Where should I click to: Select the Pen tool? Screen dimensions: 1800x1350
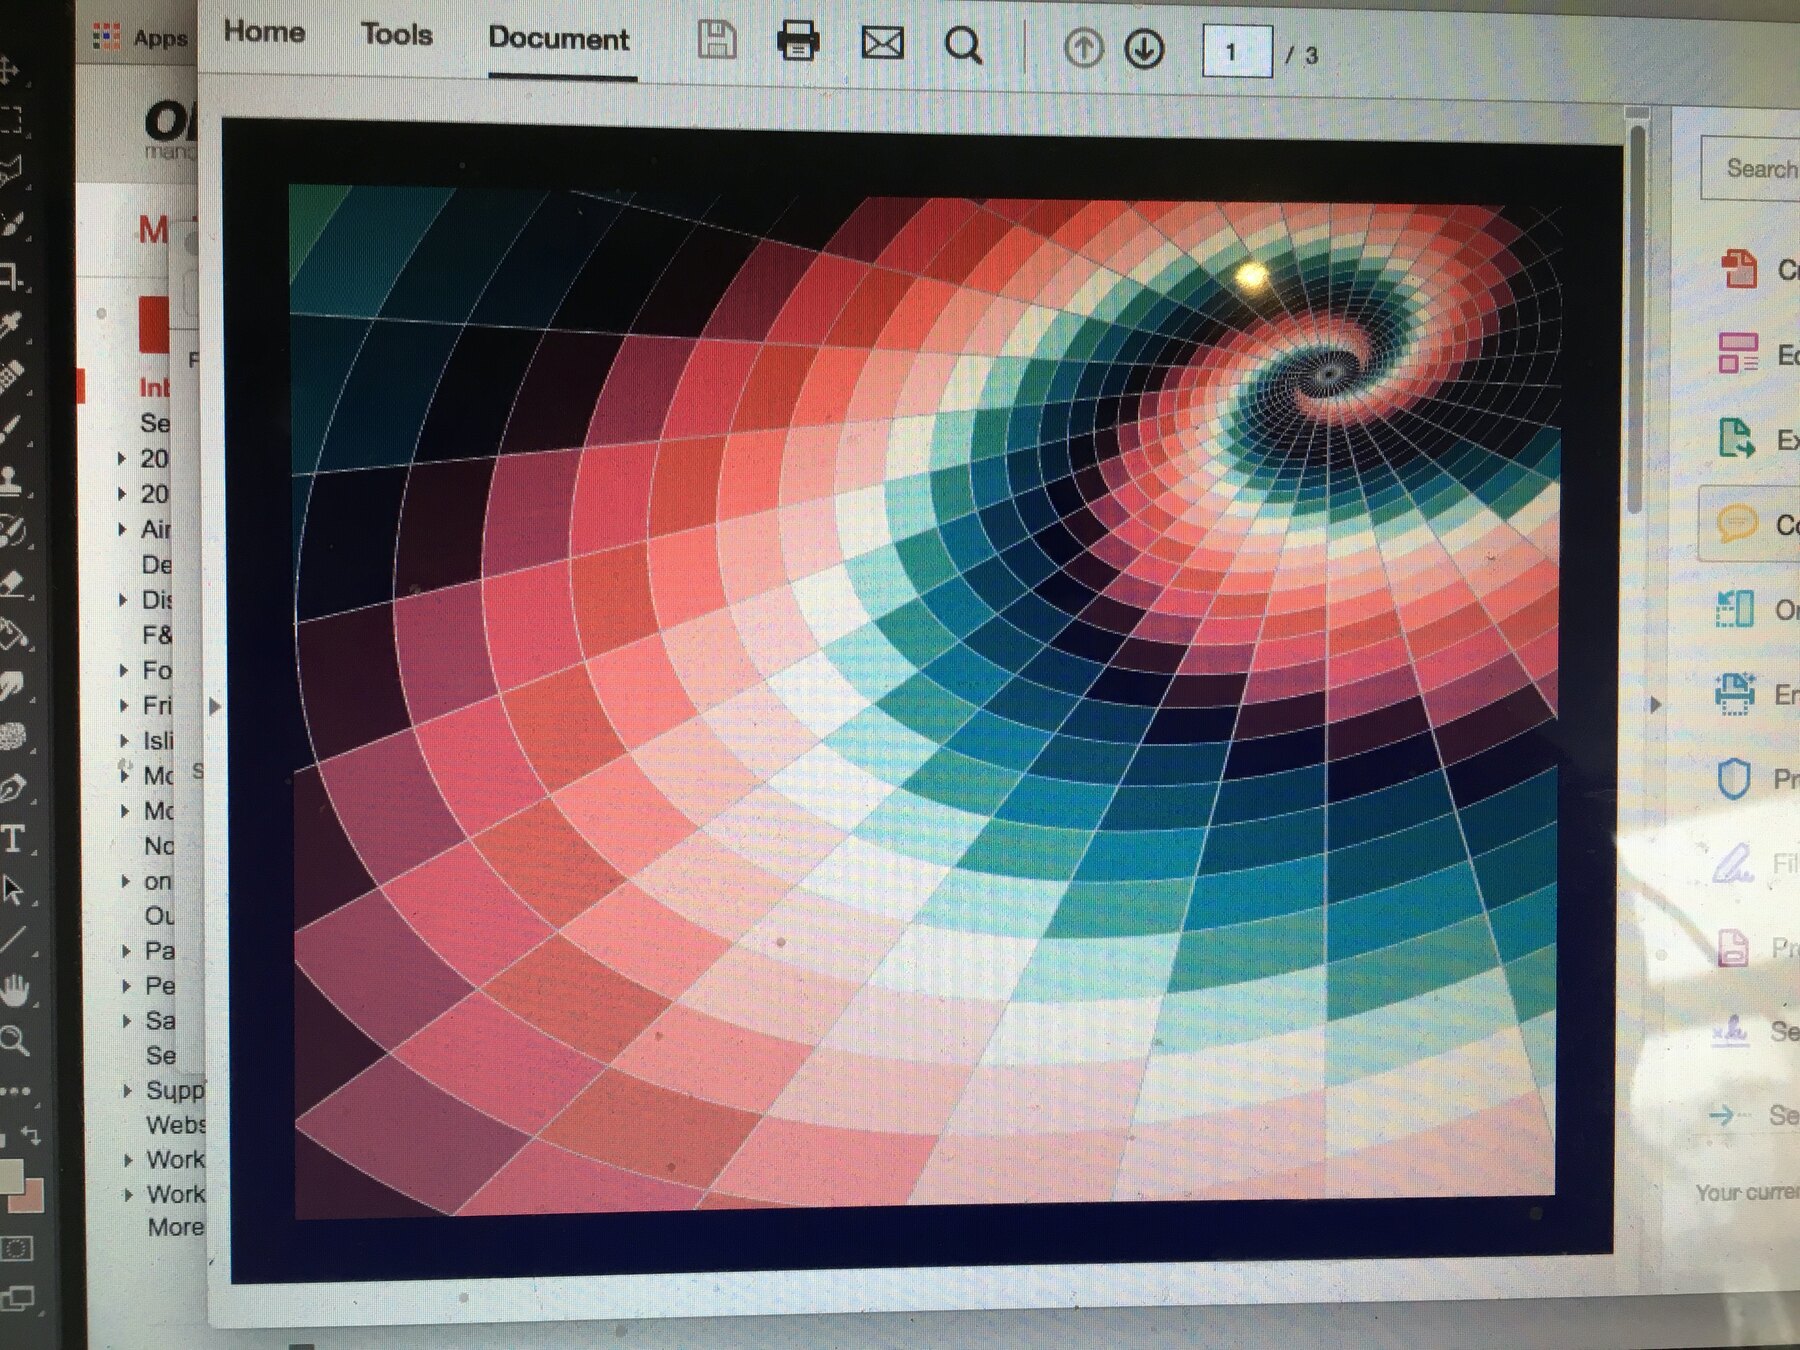pyautogui.click(x=13, y=789)
